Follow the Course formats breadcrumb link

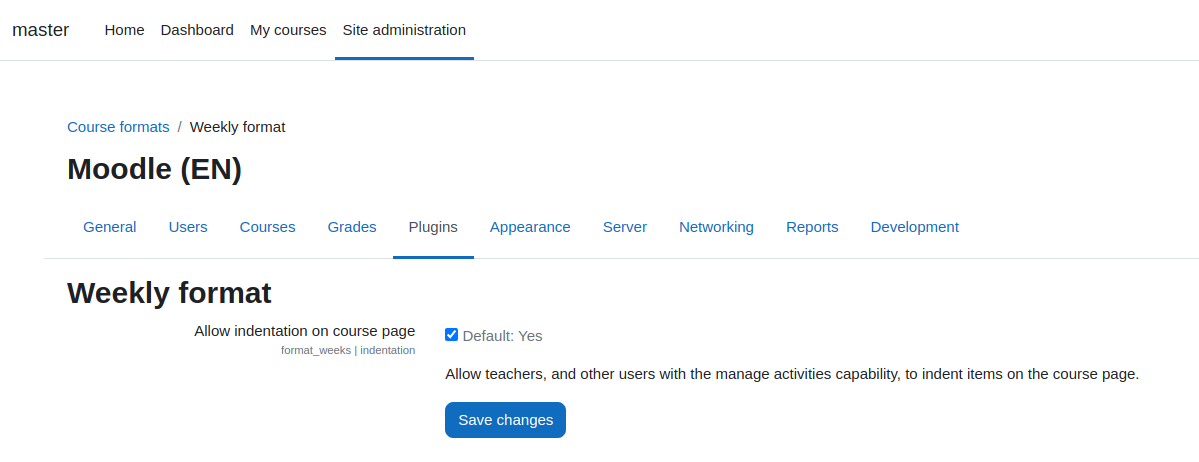119,127
